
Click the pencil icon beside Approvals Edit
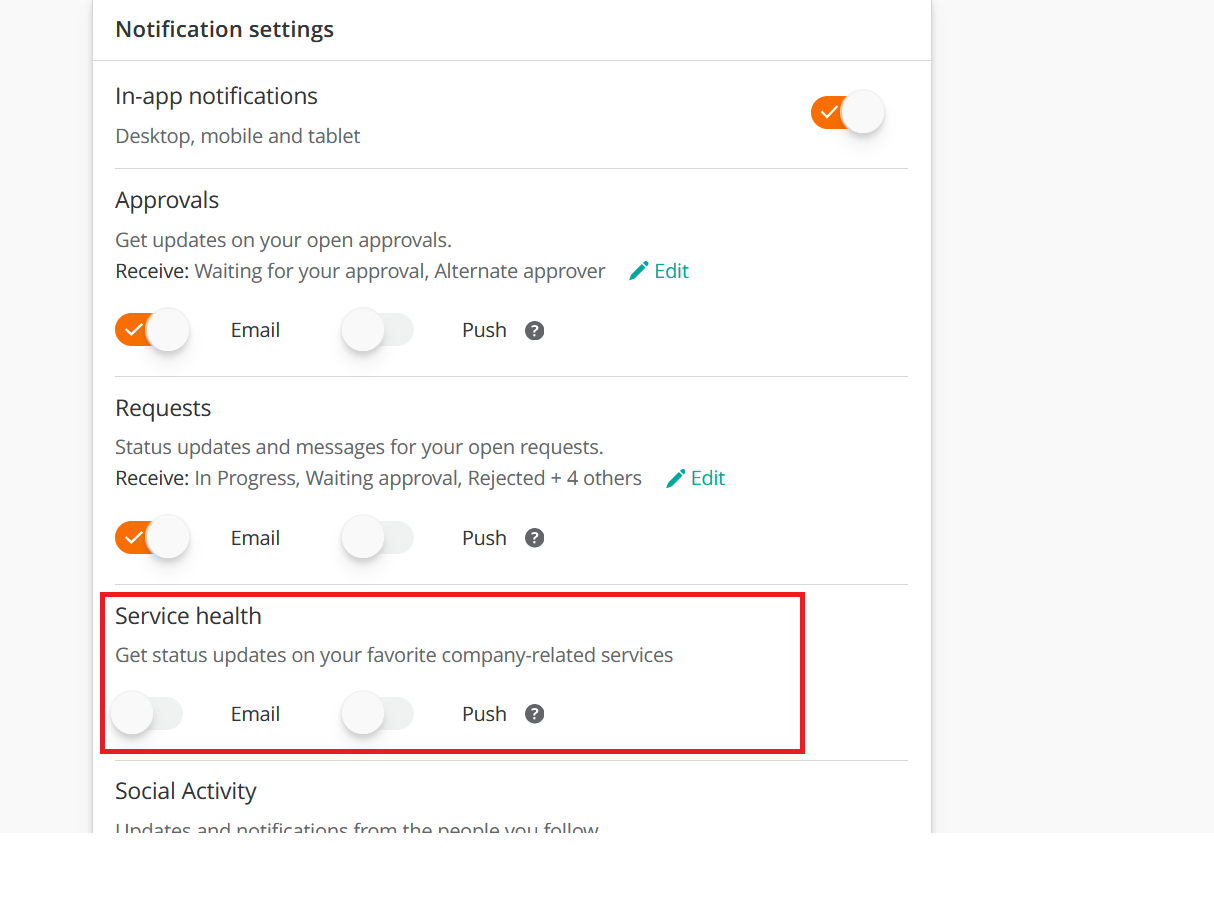coord(638,271)
